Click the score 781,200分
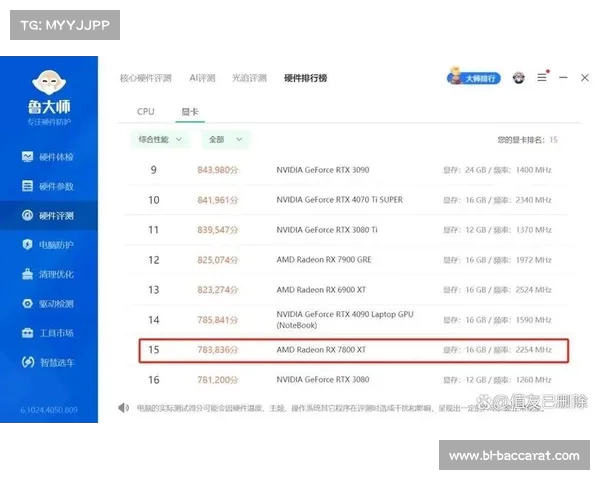 click(218, 380)
